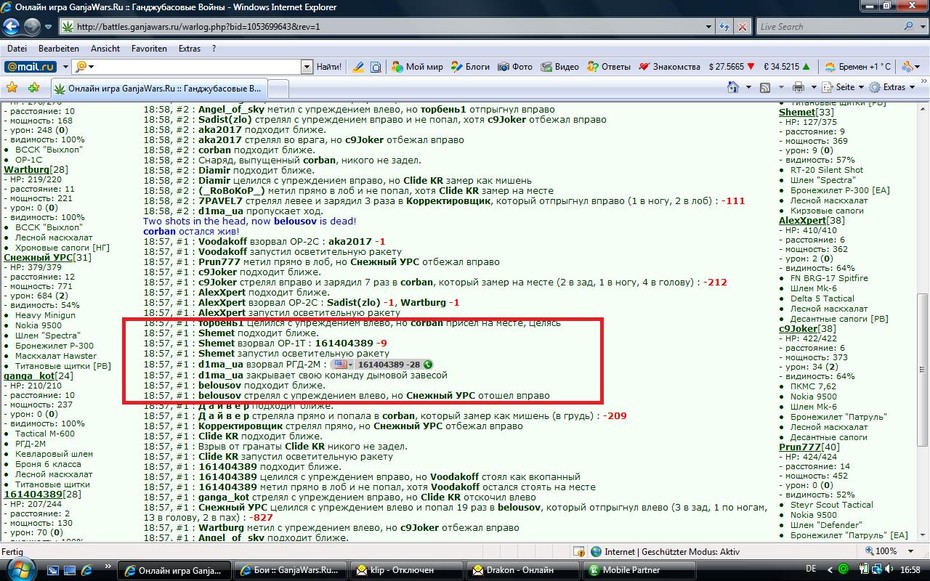
Task: Open Блоги from the toolbar
Action: [470, 67]
